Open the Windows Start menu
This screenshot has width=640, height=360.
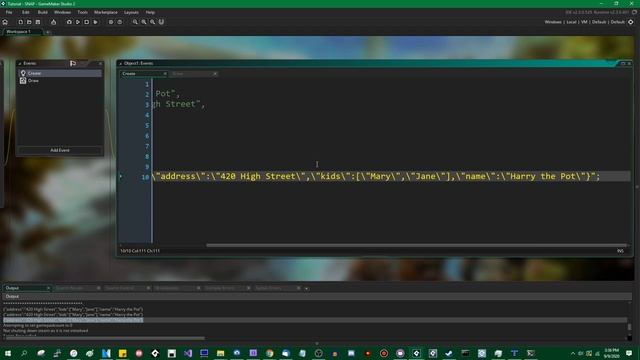coord(8,353)
